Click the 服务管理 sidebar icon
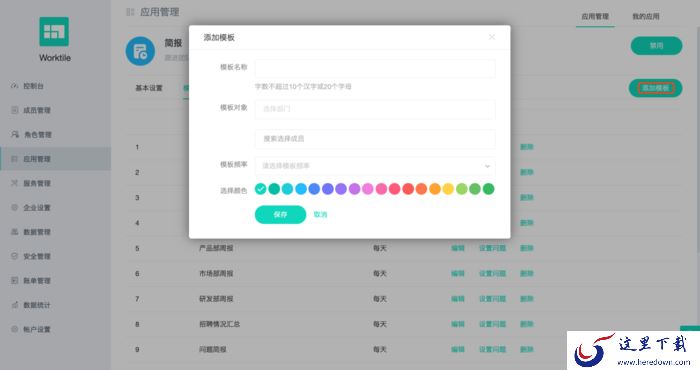 tap(14, 183)
